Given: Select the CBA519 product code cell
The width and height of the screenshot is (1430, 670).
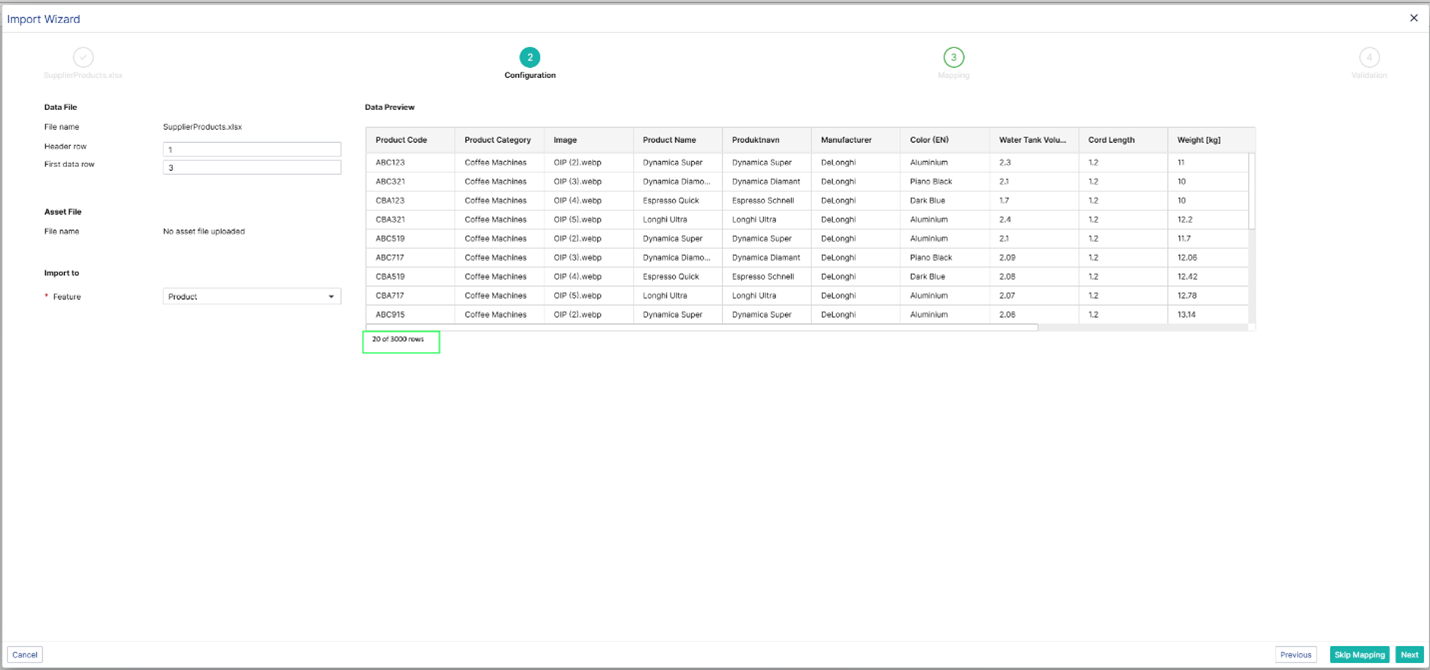Looking at the screenshot, I should (x=410, y=277).
